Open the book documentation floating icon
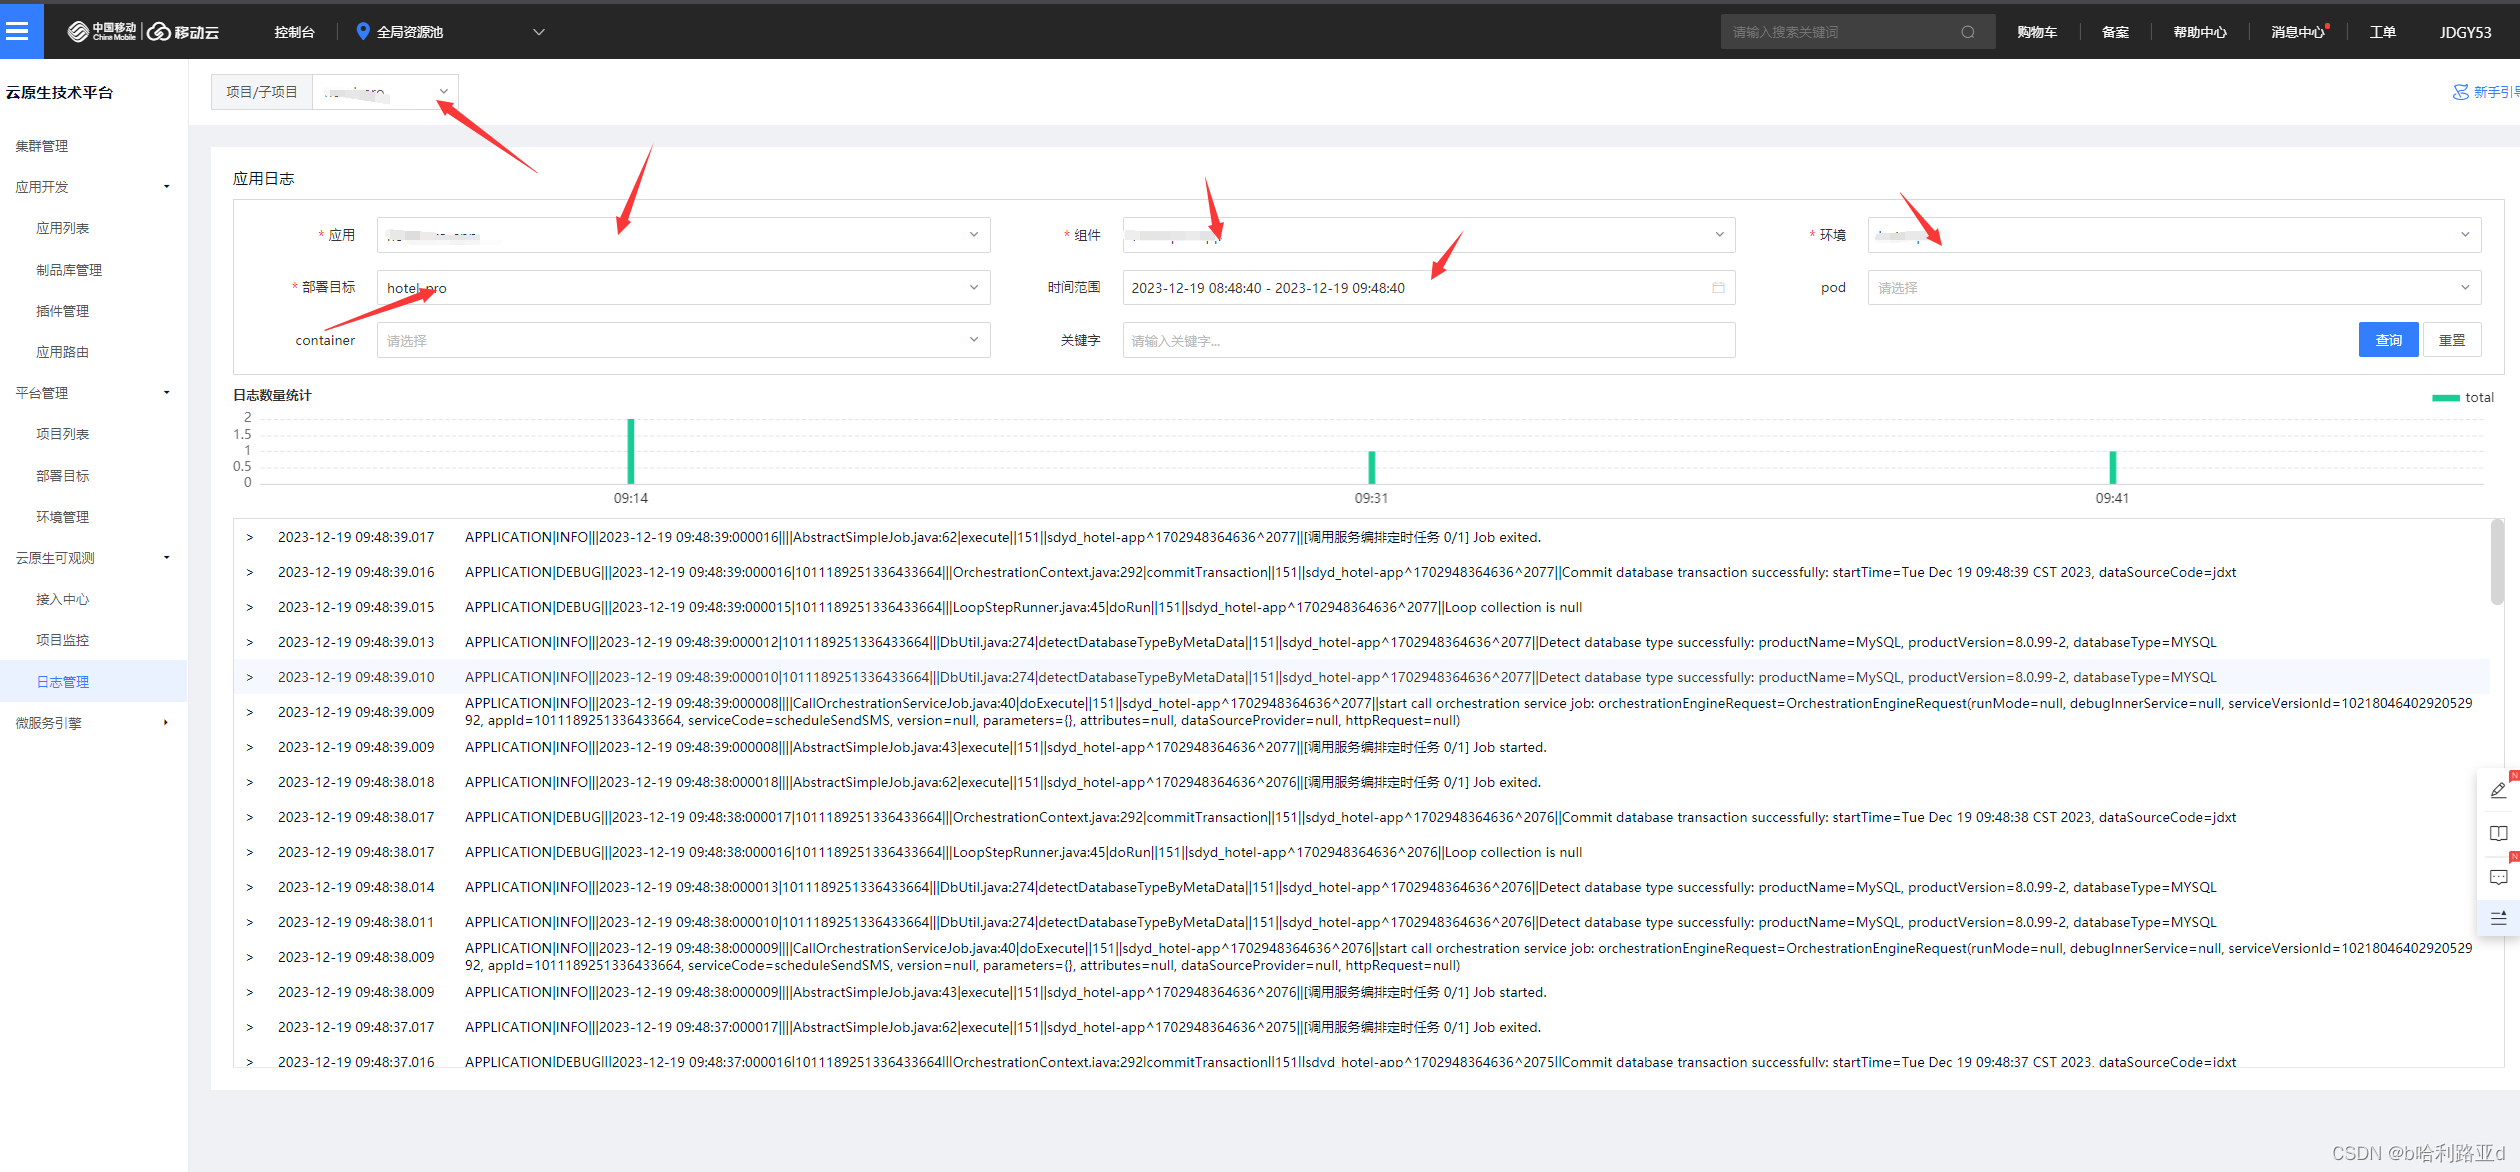 click(x=2497, y=834)
